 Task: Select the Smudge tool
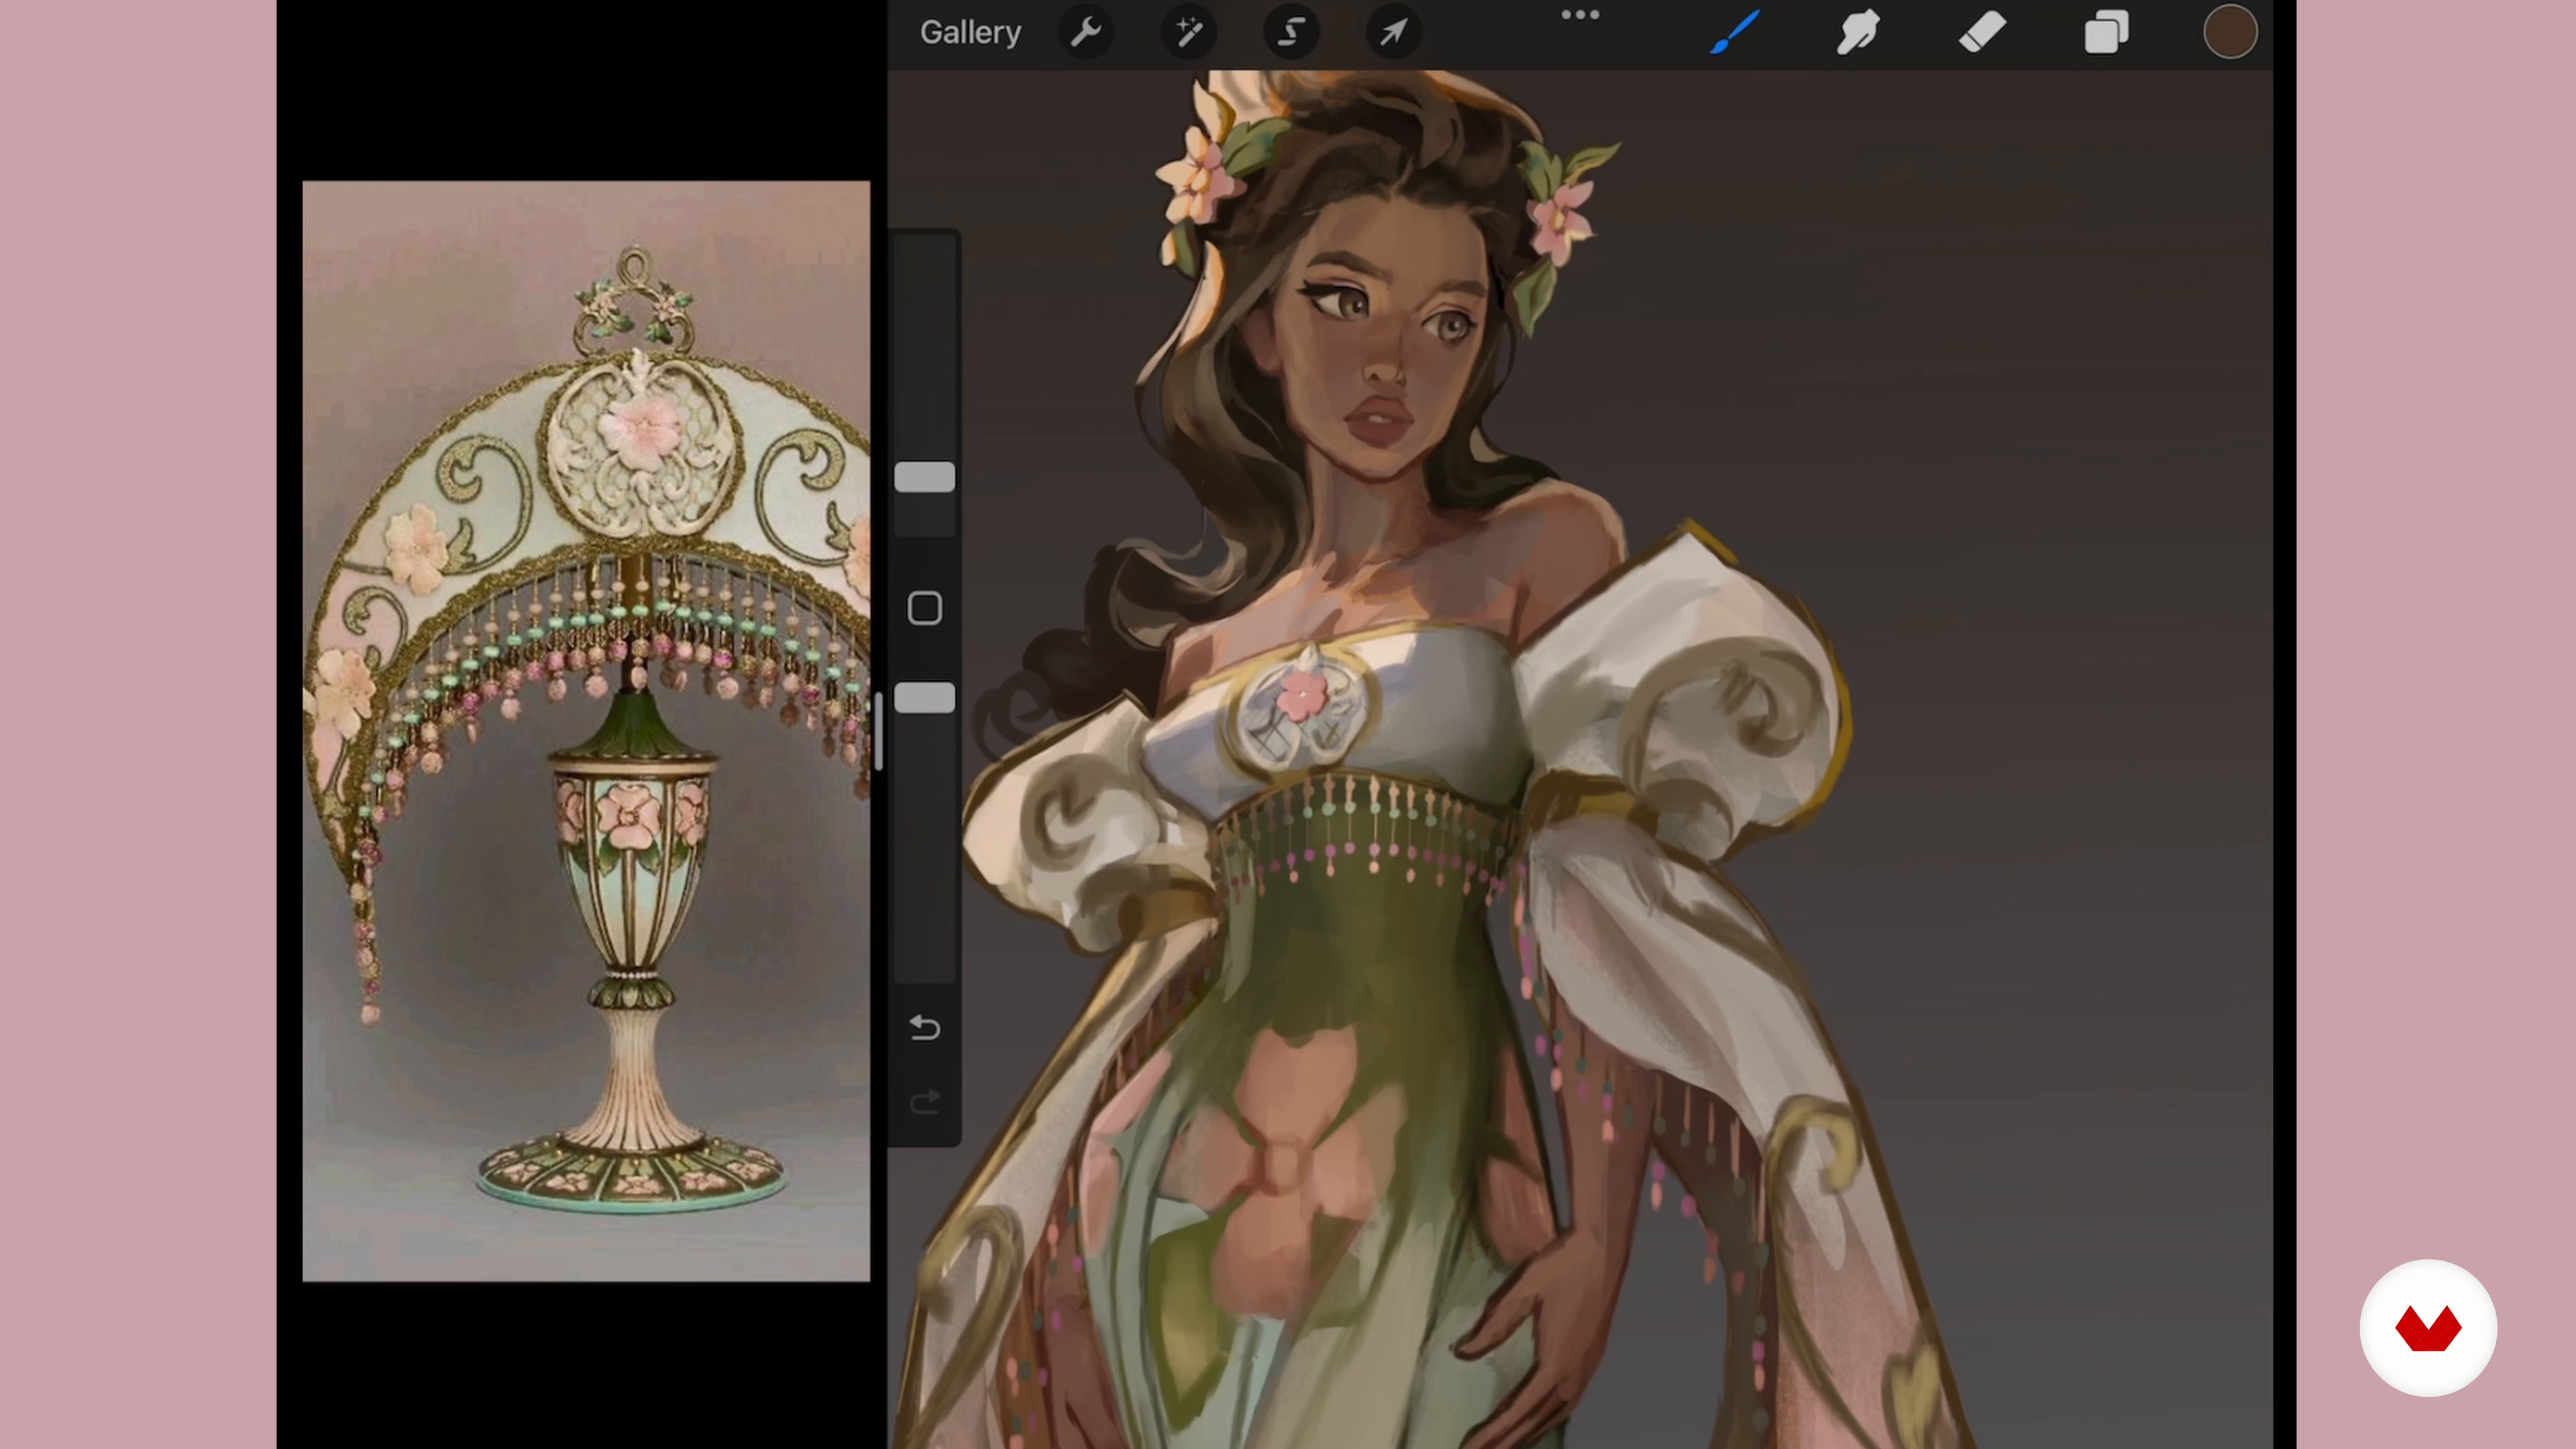[x=1858, y=32]
